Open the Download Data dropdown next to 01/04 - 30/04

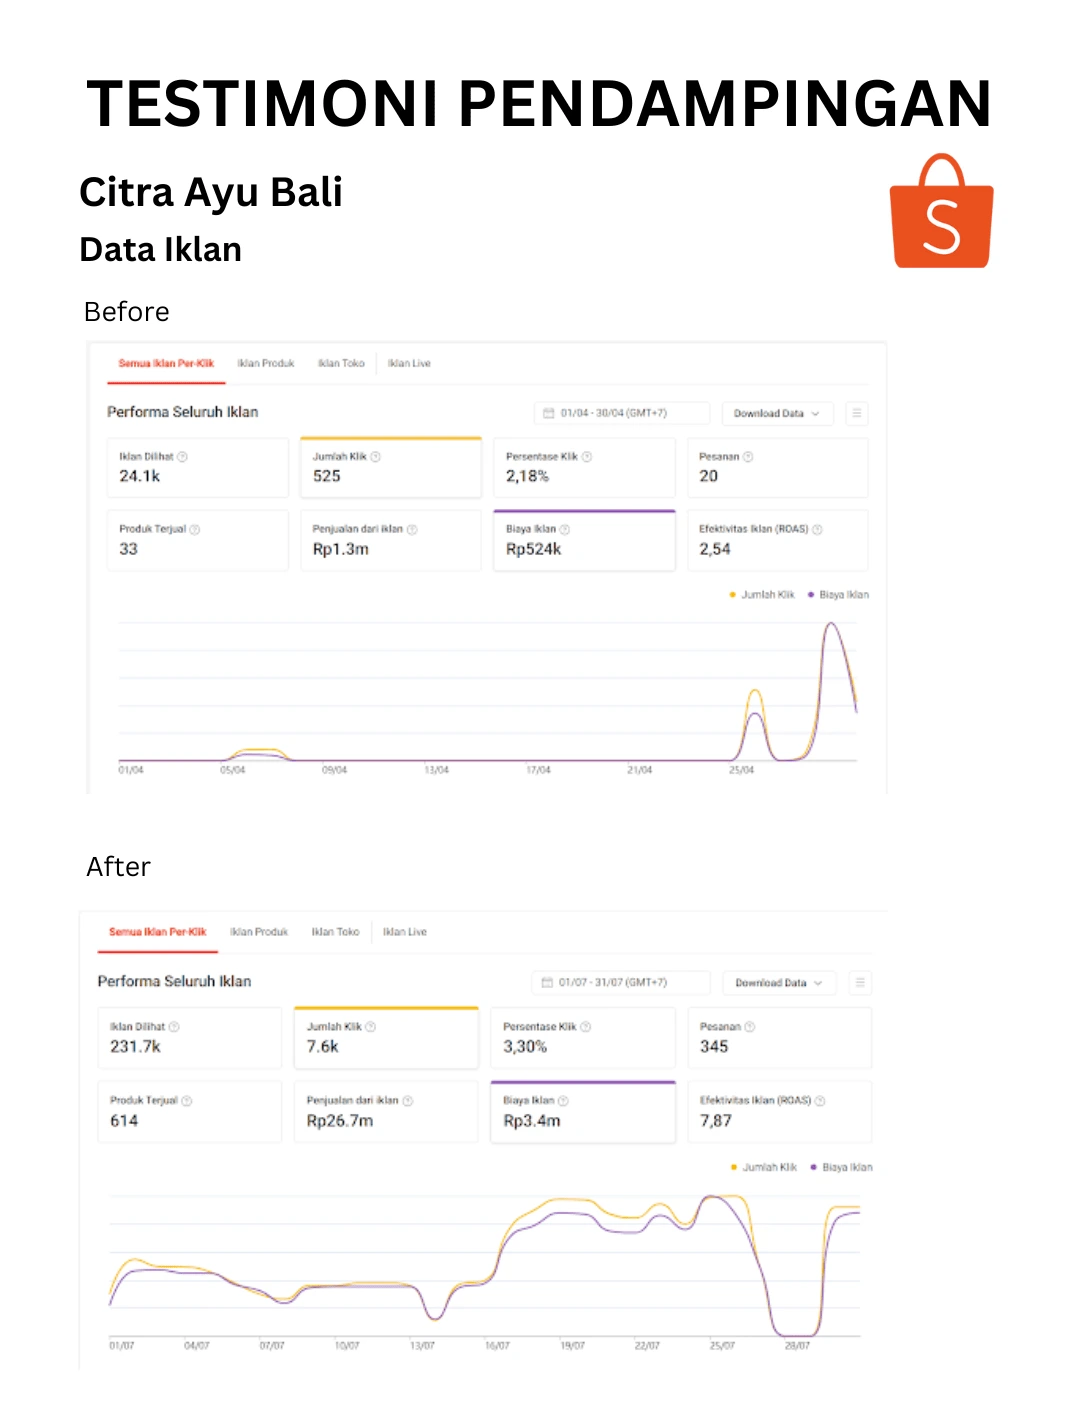point(777,413)
